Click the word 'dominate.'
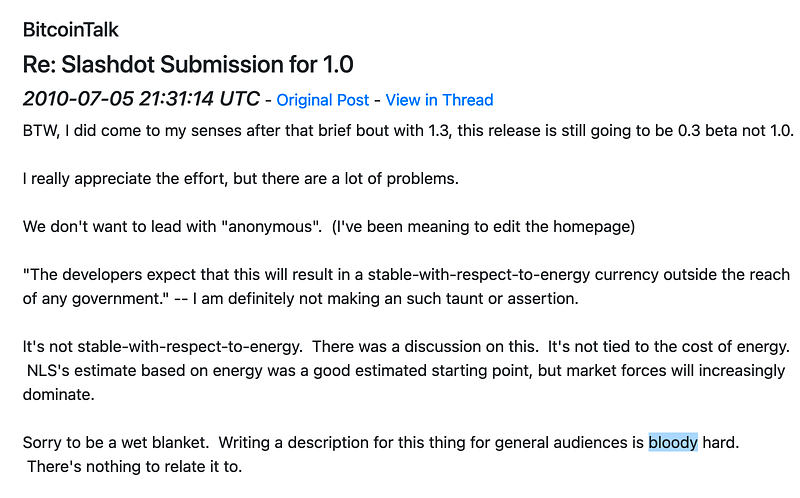The image size is (800, 498). click(x=59, y=394)
